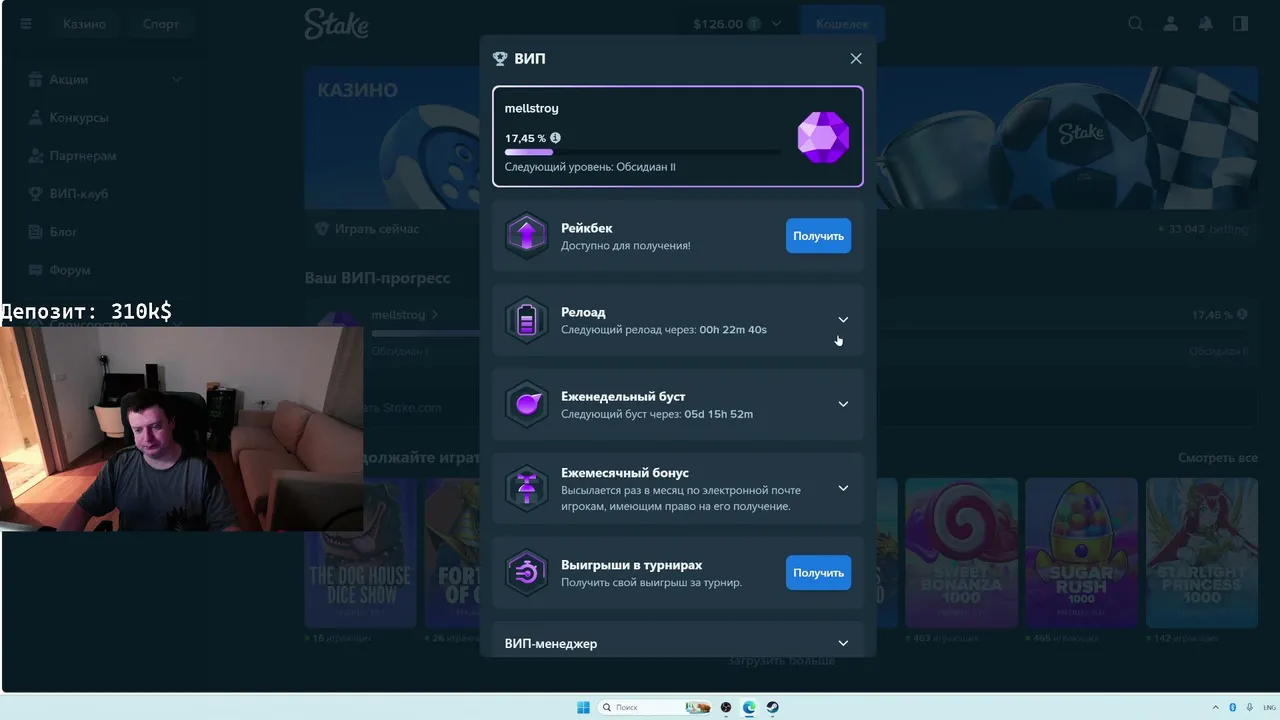Click the Кошелек wallet button
1280x720 pixels.
[x=842, y=24]
